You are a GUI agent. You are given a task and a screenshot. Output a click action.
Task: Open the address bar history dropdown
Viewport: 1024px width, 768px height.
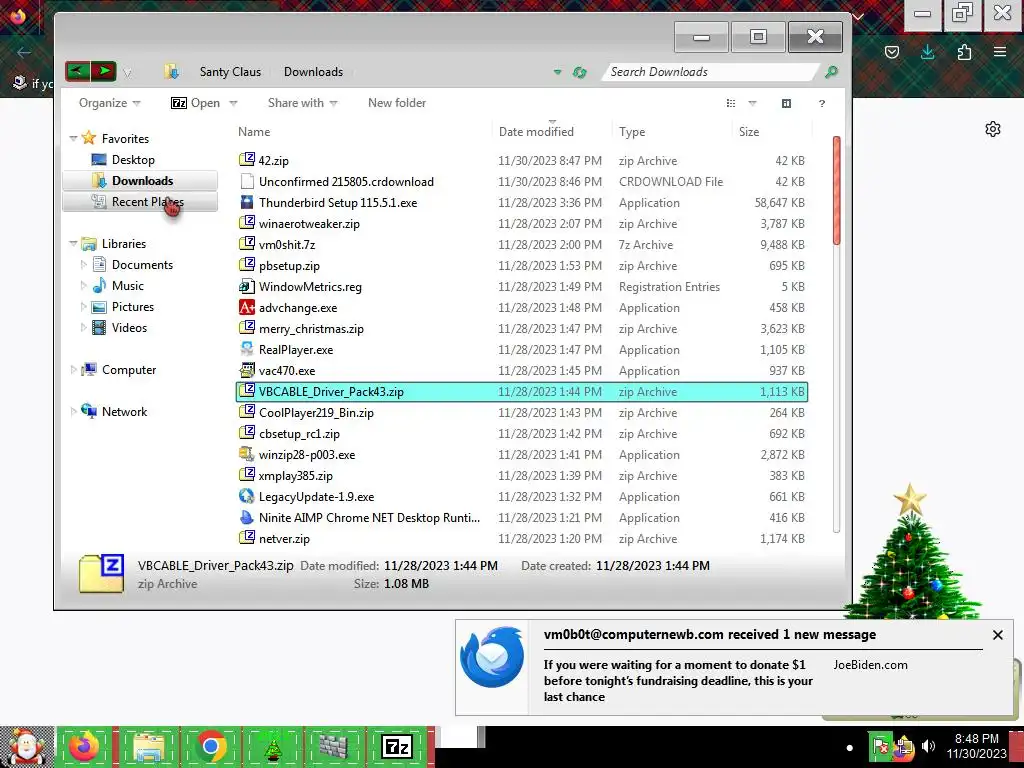click(557, 72)
